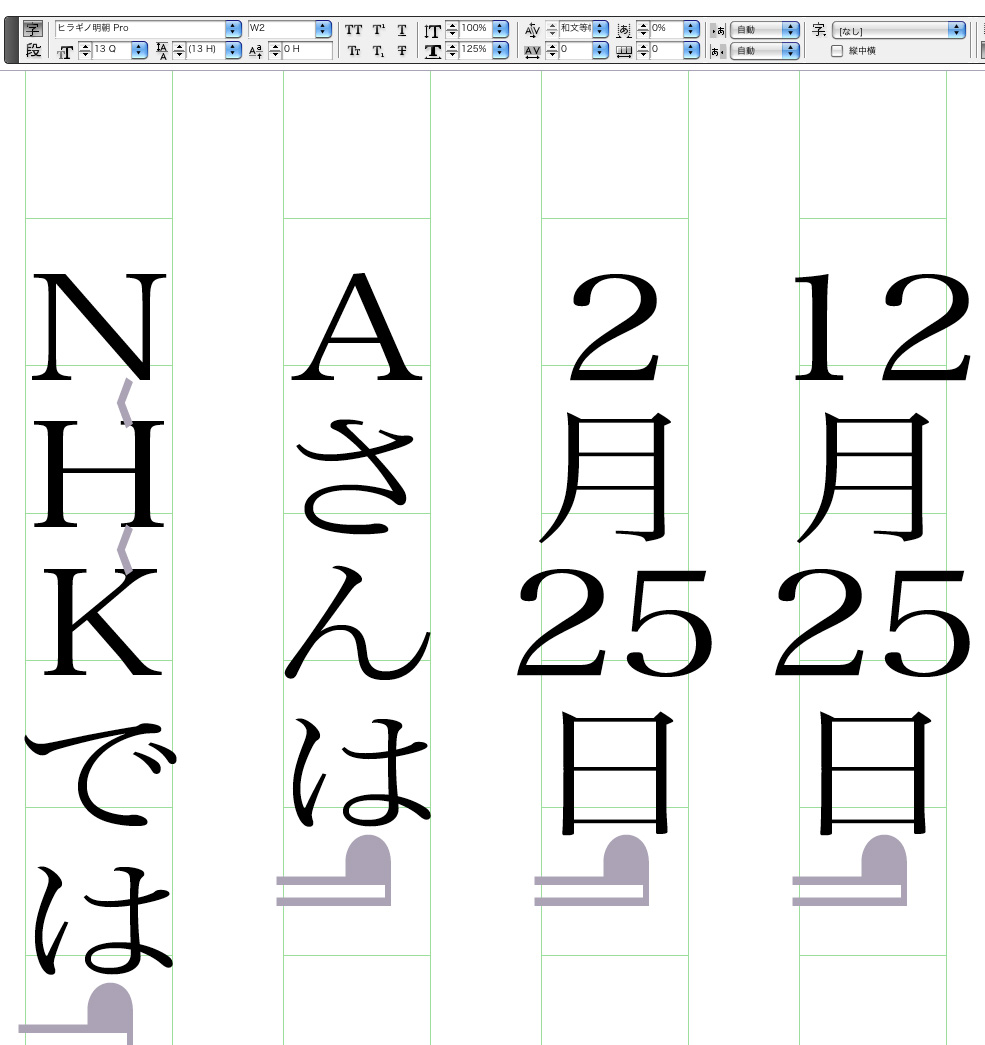Switch to character formatting controls (字)
985x1045 pixels.
pyautogui.click(x=33, y=29)
